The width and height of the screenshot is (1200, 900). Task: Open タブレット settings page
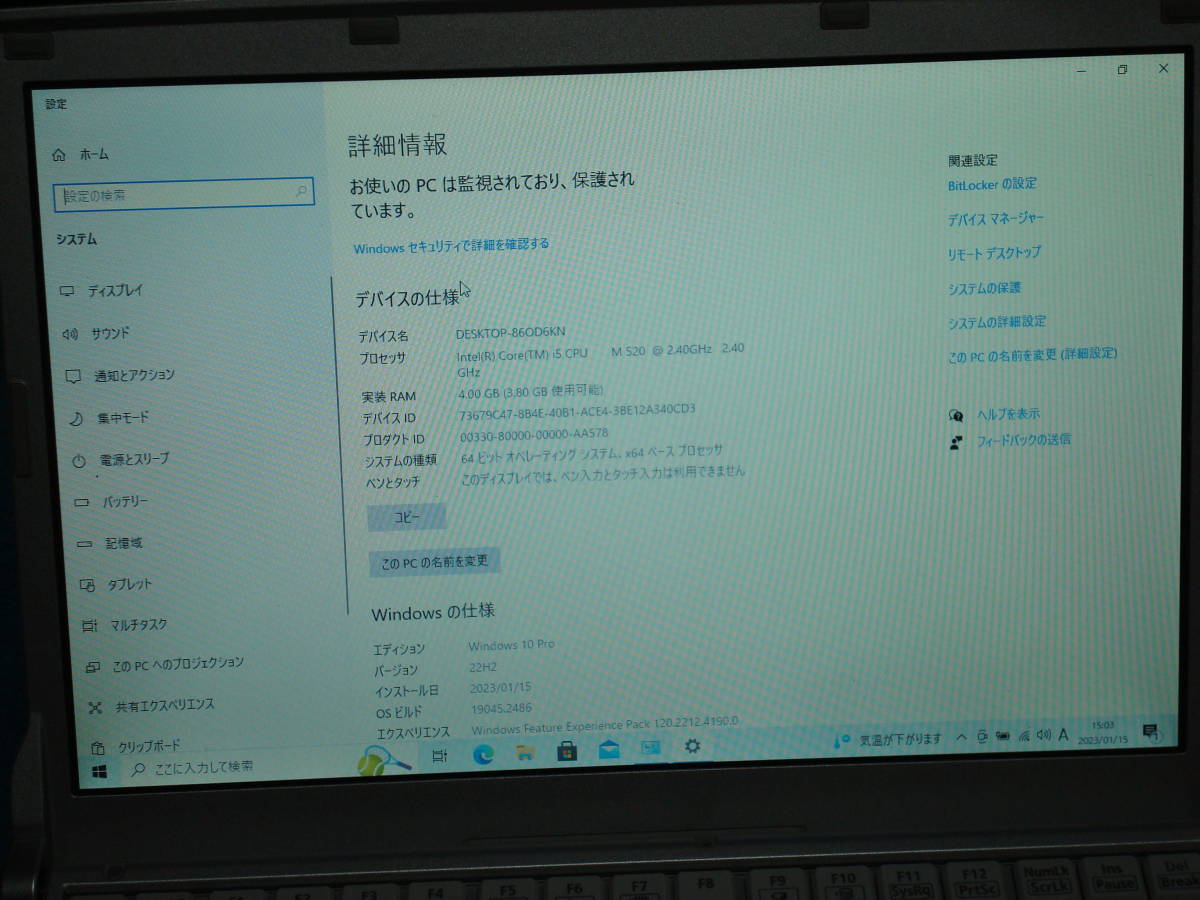[x=117, y=584]
